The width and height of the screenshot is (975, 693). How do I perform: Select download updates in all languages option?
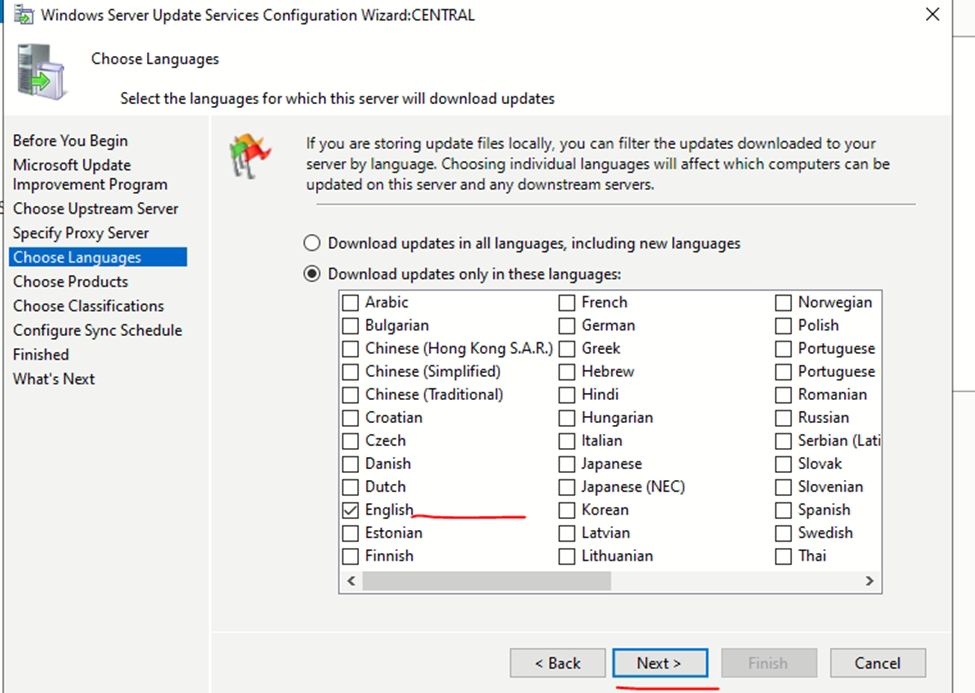pos(313,243)
